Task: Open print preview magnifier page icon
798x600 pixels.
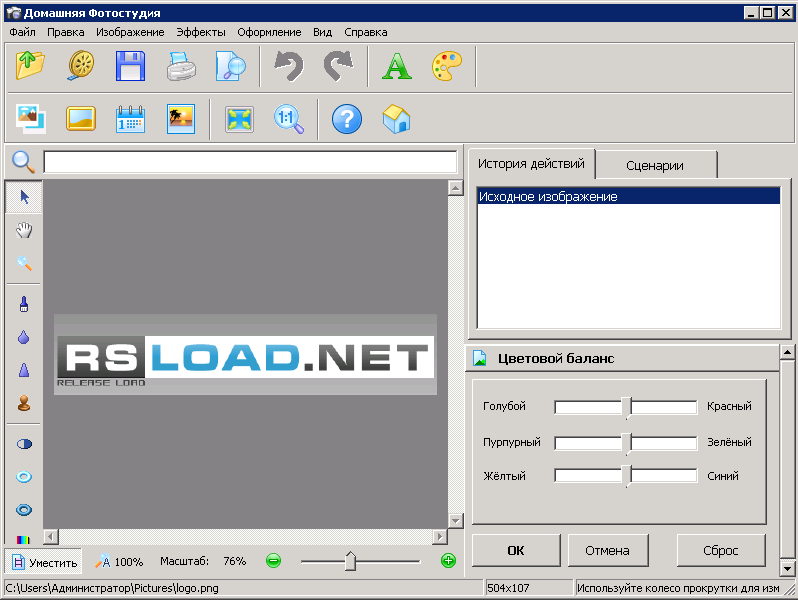Action: 231,66
